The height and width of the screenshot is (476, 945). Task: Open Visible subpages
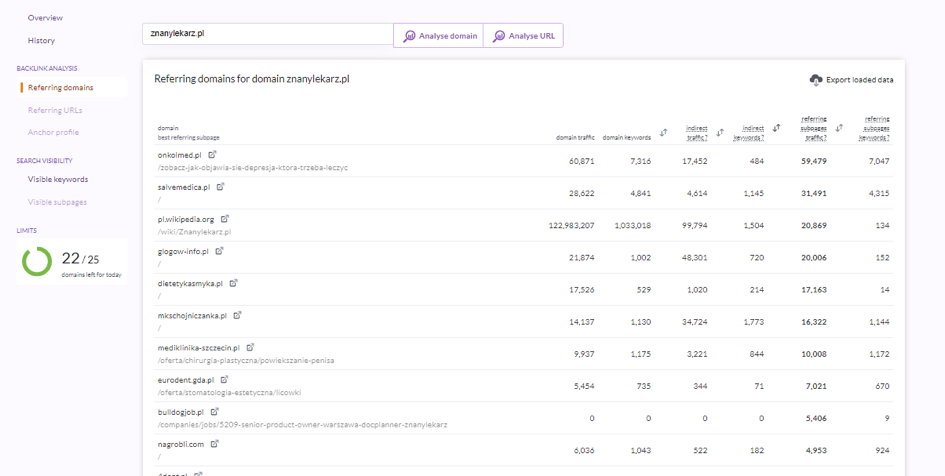[x=57, y=202]
